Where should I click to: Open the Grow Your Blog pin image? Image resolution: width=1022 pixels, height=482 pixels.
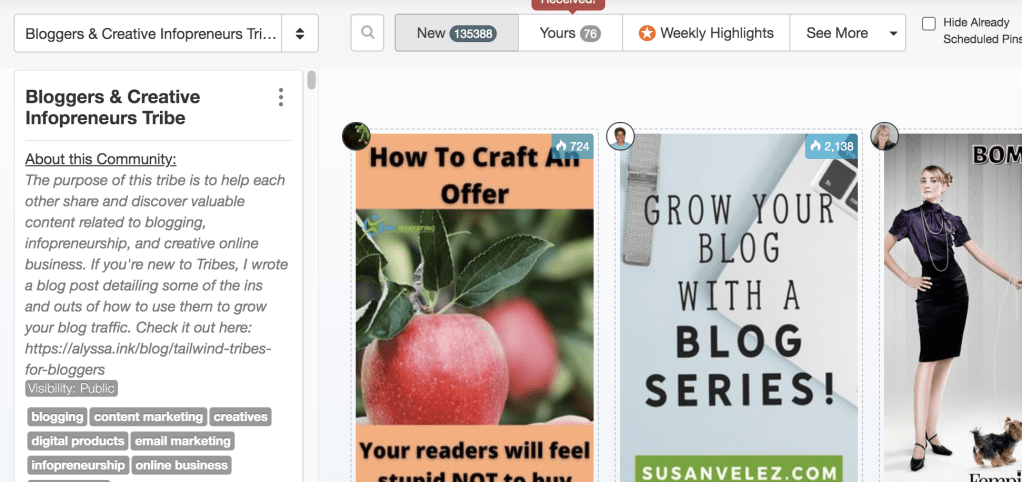[x=738, y=300]
